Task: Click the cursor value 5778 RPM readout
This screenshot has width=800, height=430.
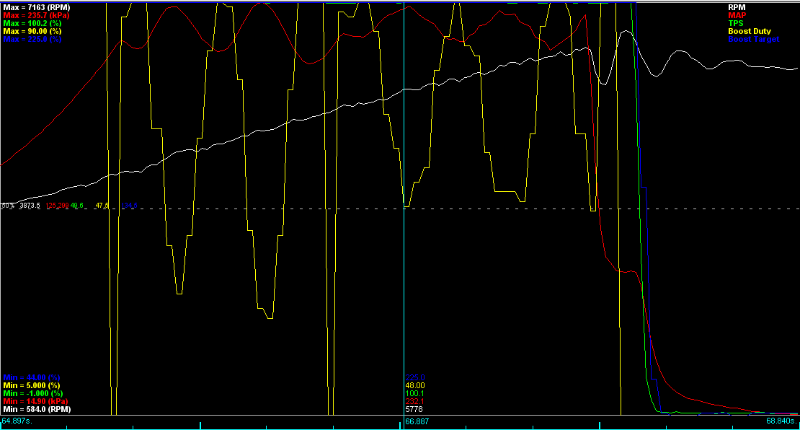Action: tap(413, 410)
